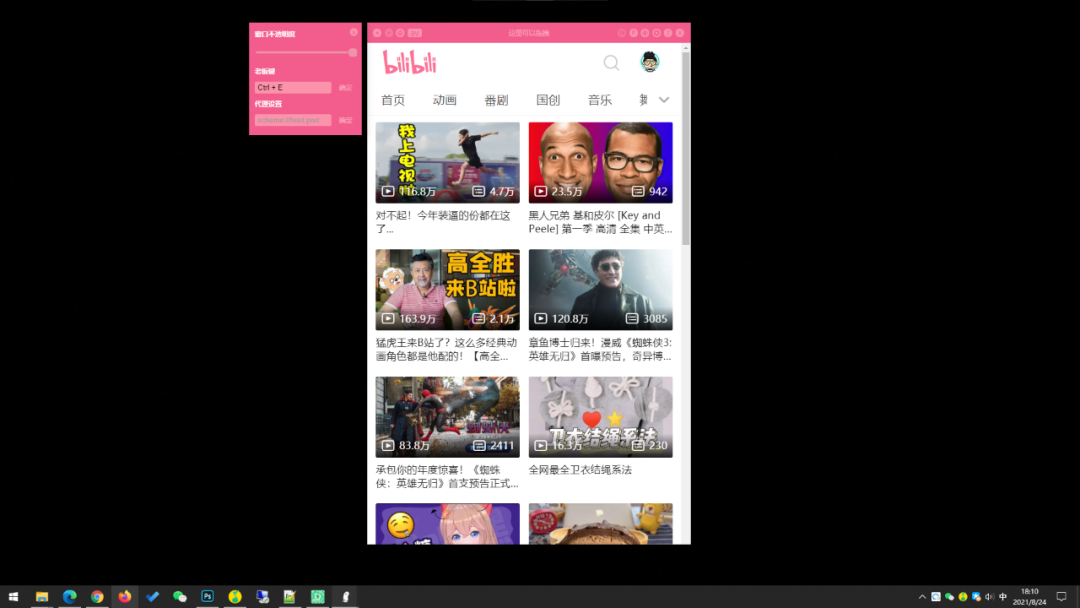
Task: Switch to the 音乐 tab
Action: [x=599, y=100]
